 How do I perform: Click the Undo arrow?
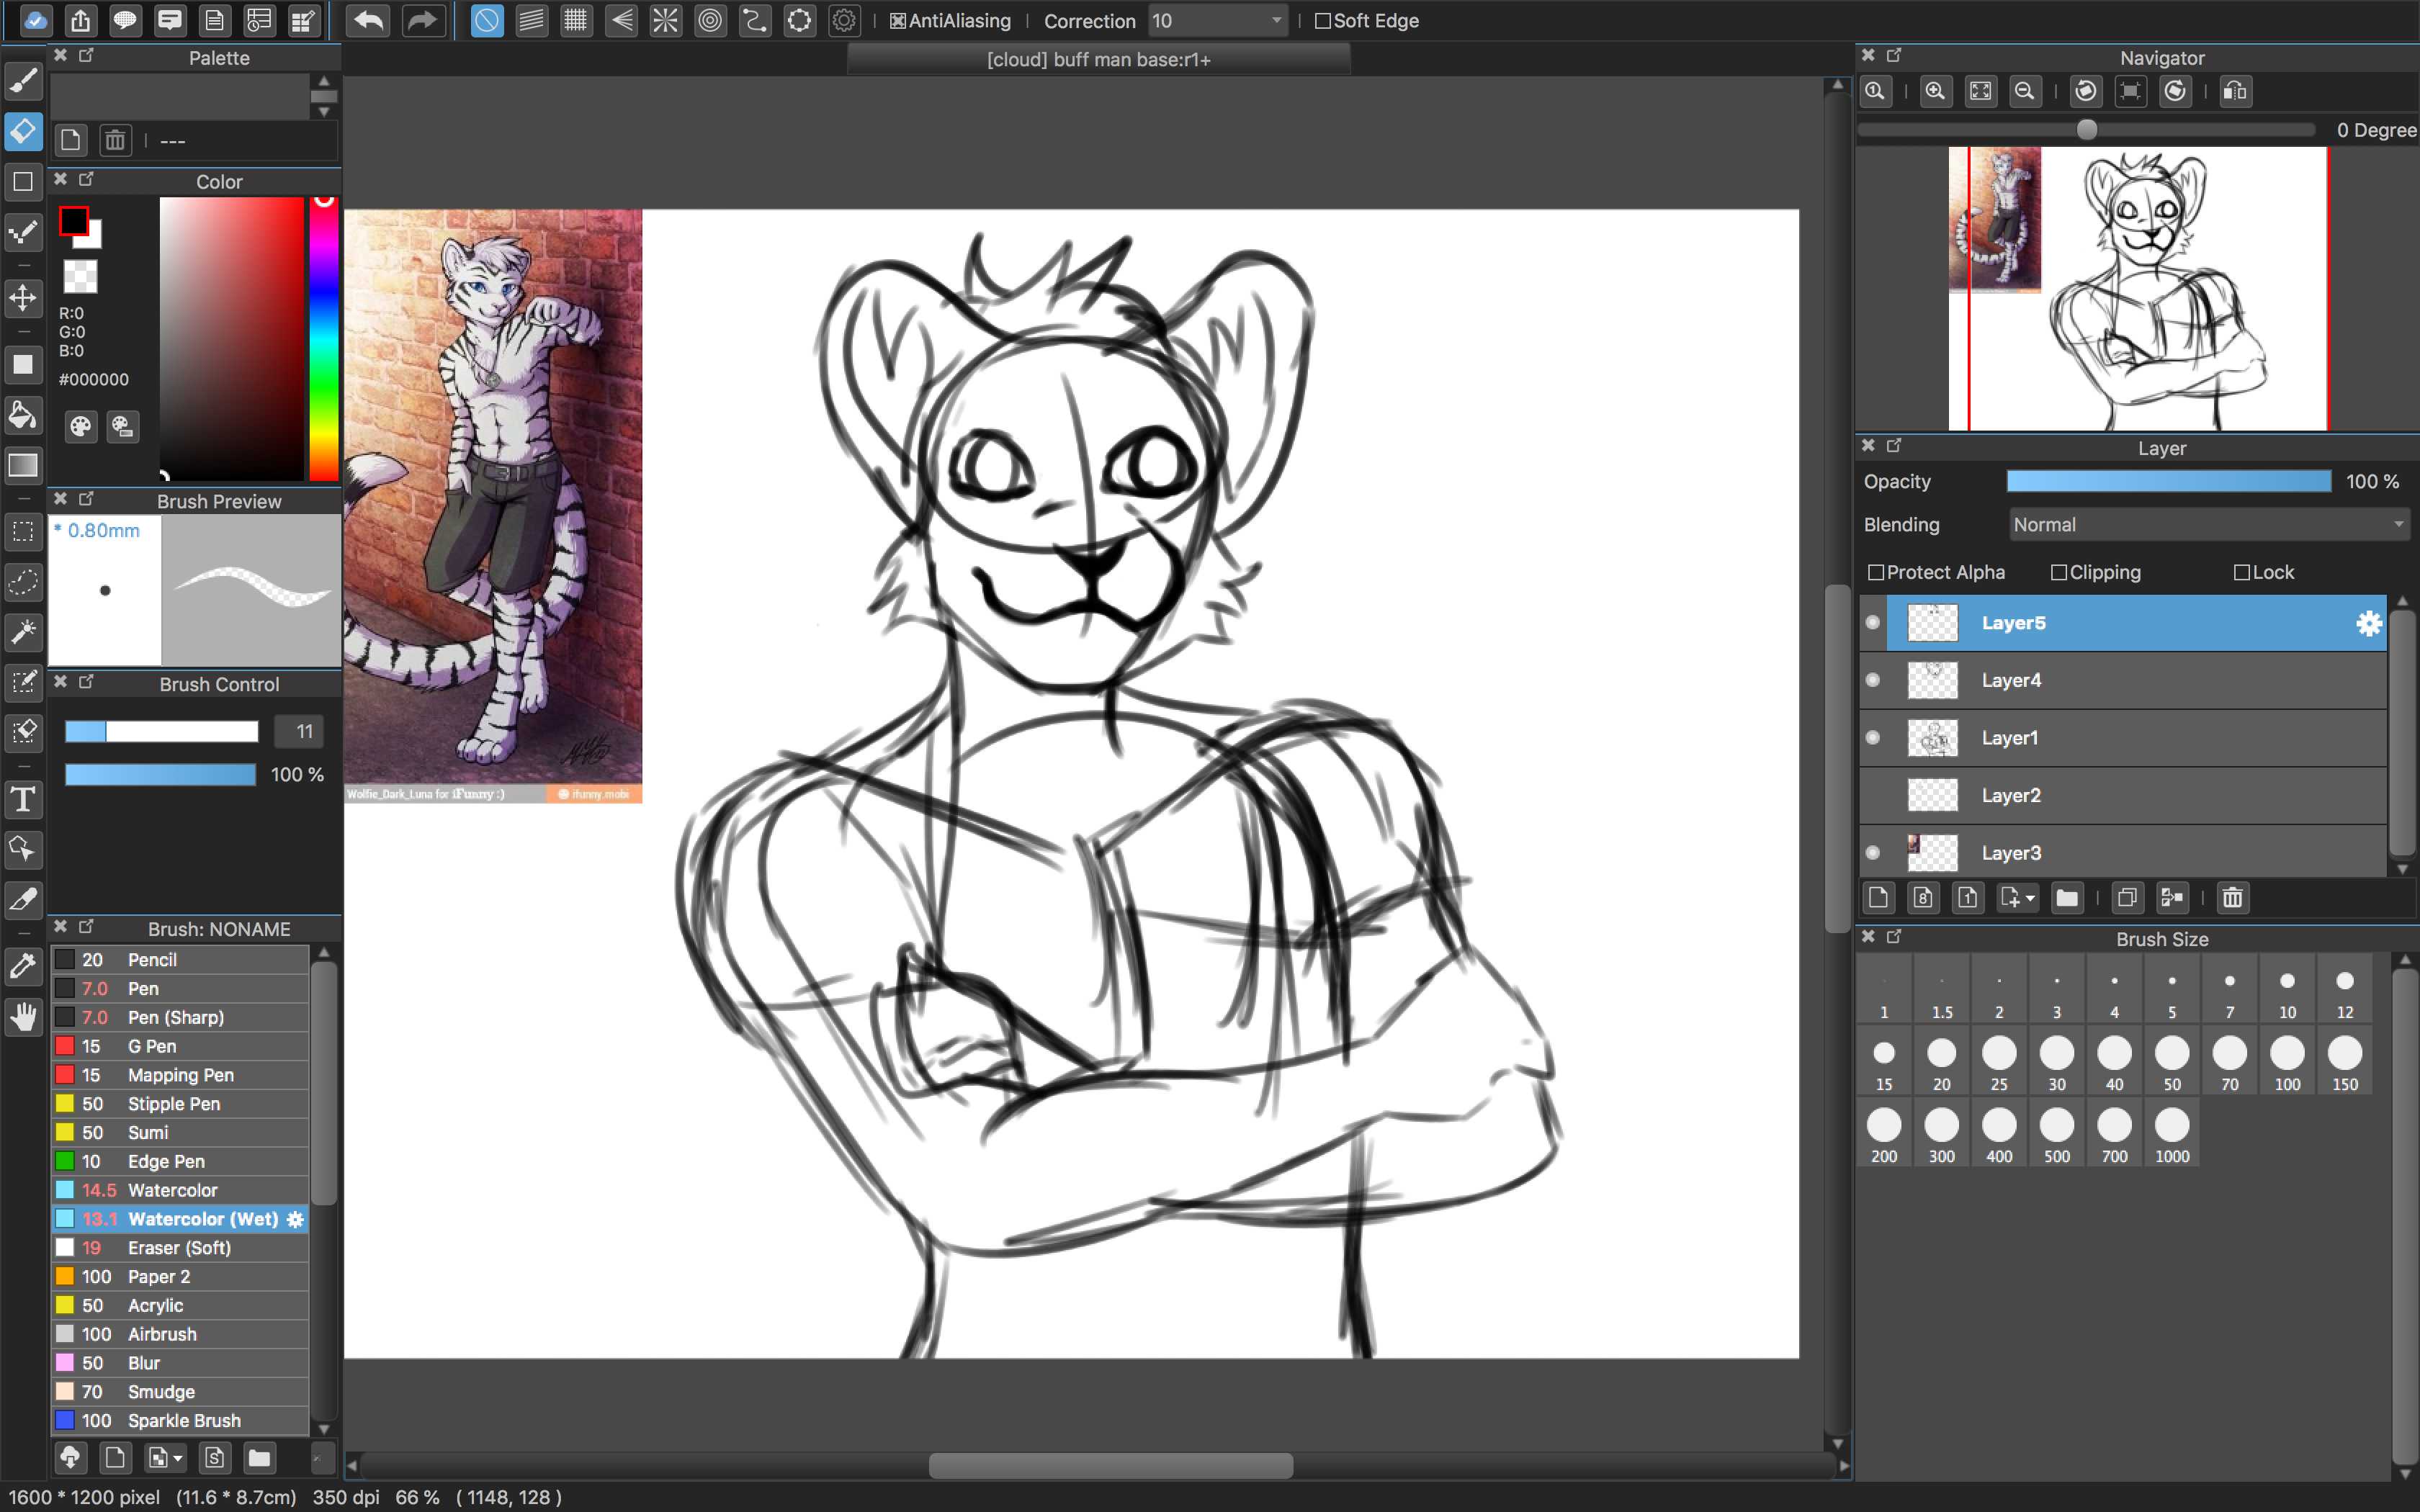point(369,20)
